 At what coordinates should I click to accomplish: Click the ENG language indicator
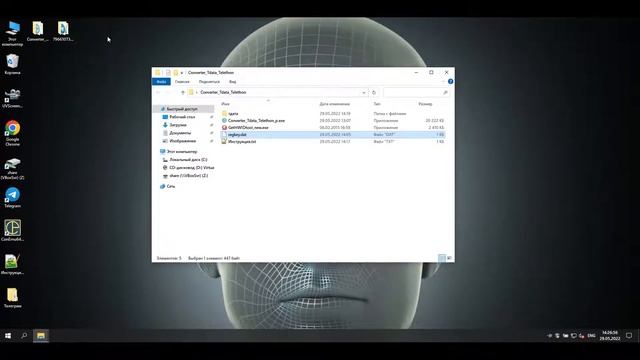click(x=591, y=336)
